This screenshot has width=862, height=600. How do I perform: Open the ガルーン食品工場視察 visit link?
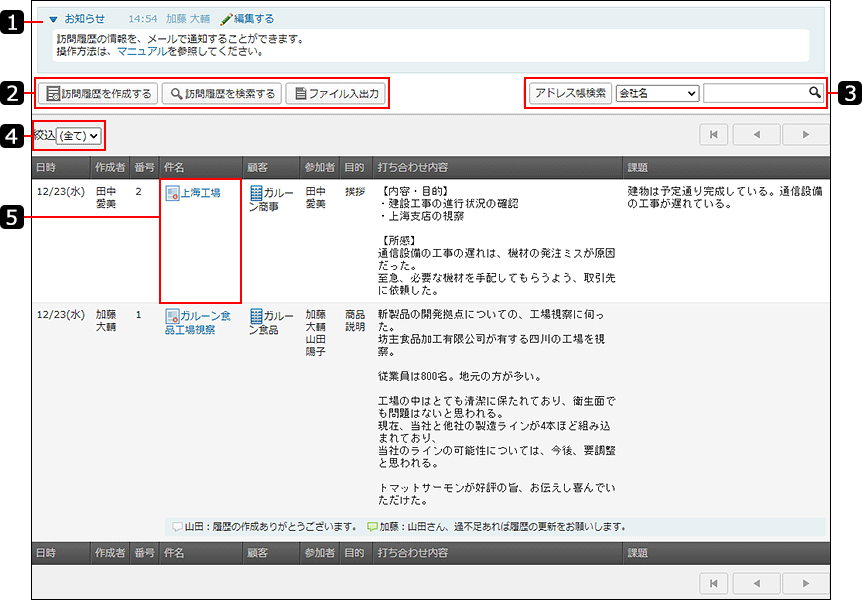click(x=198, y=323)
